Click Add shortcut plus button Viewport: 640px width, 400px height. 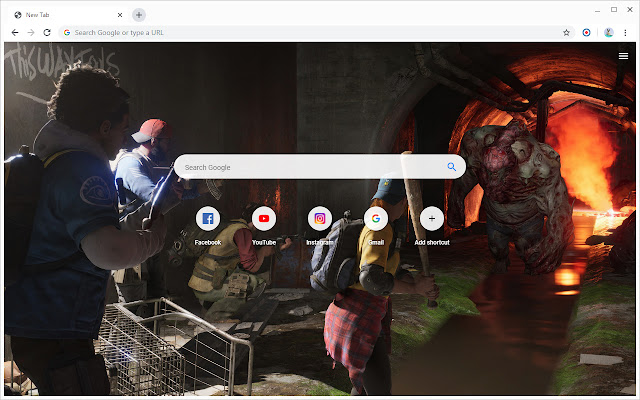(x=432, y=219)
